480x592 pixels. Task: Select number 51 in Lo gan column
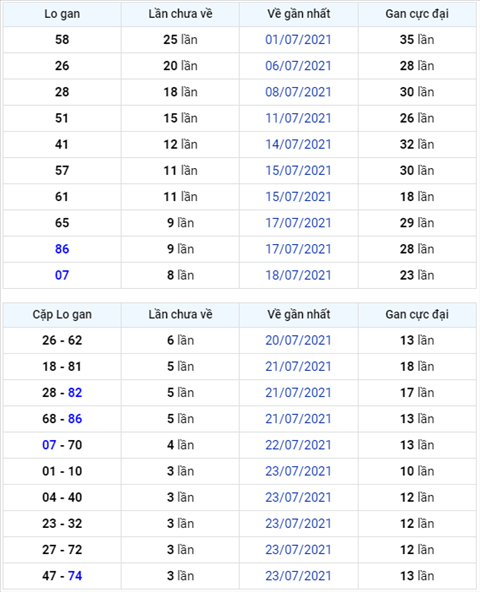pyautogui.click(x=62, y=118)
